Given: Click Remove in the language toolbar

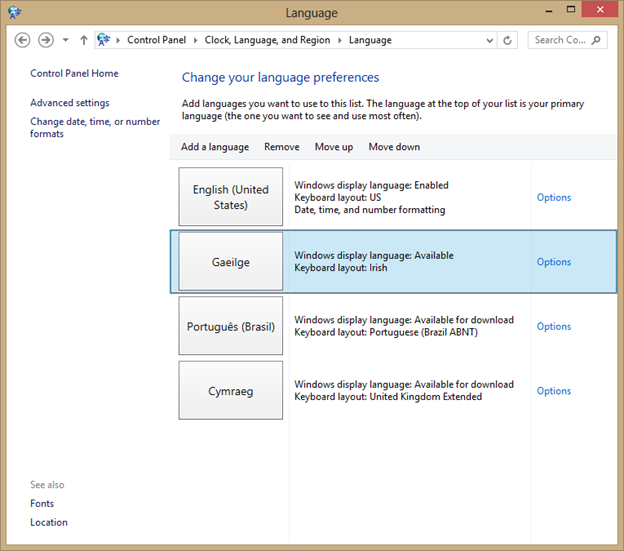Looking at the screenshot, I should click(282, 147).
